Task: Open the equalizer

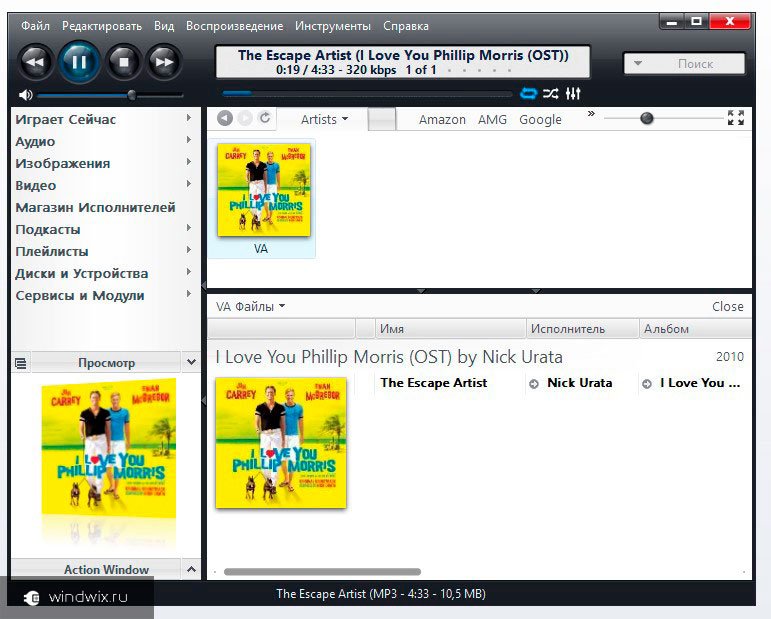Action: [573, 93]
